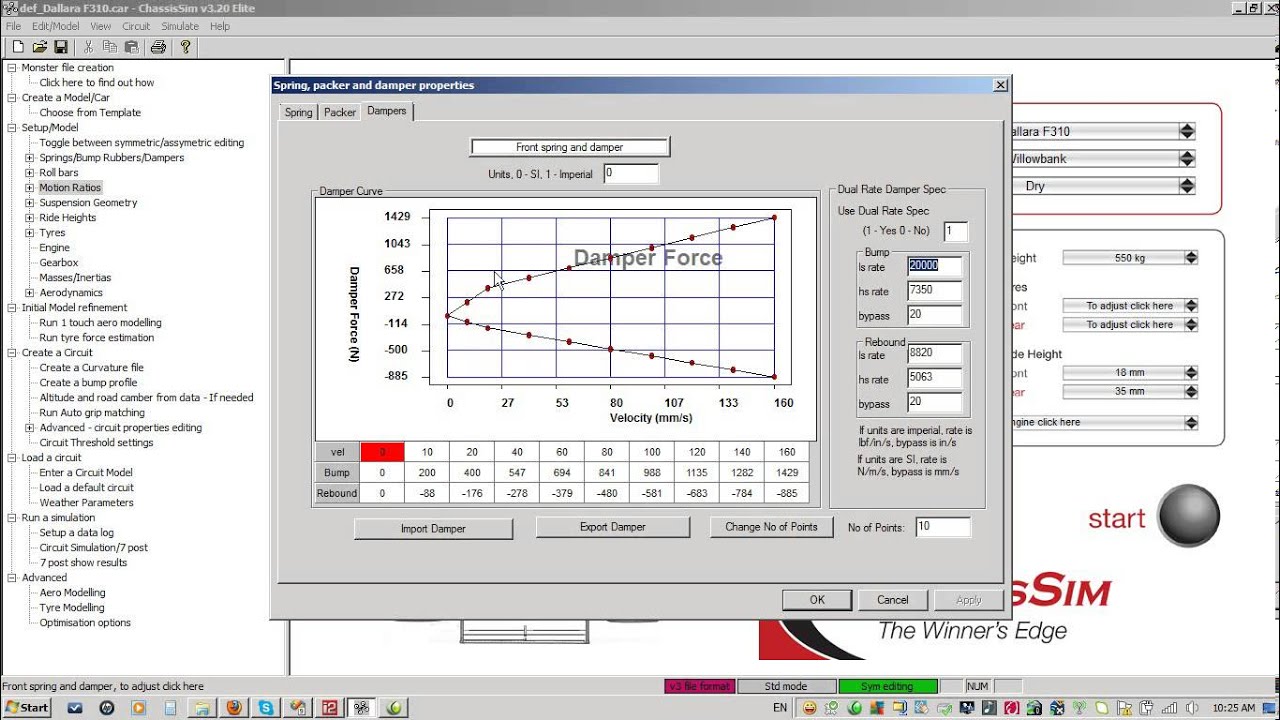Click Change No of Points button

(771, 527)
